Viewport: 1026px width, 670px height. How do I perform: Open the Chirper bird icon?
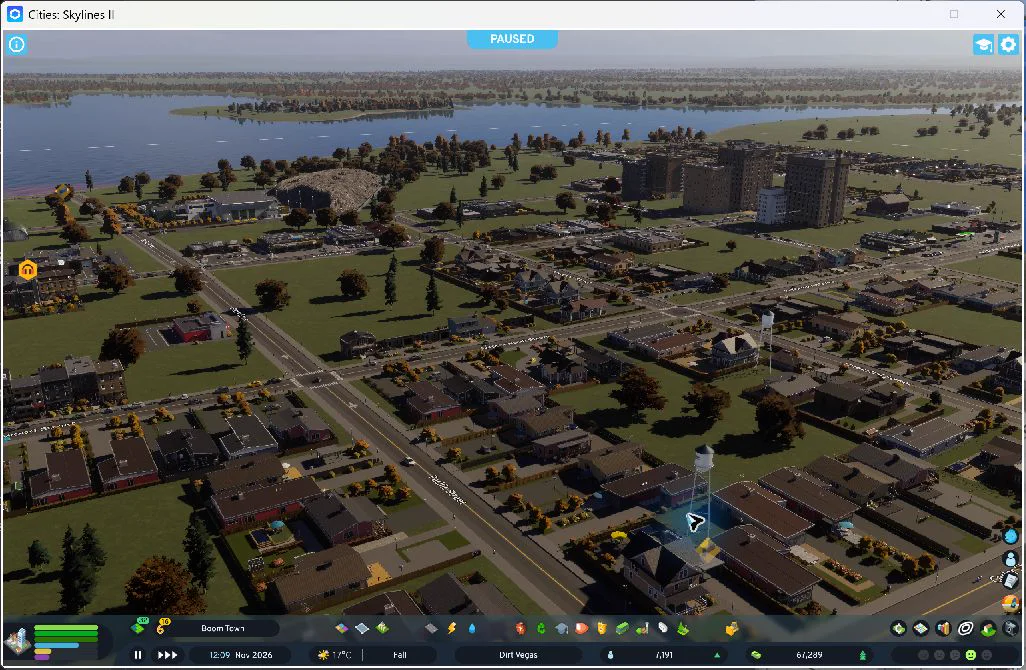1011,537
